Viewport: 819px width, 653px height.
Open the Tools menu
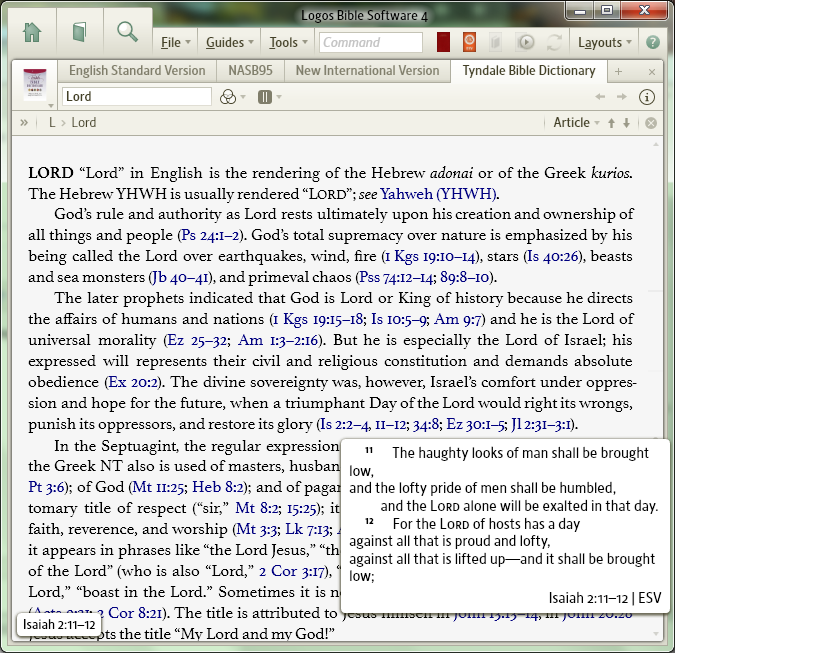pos(288,42)
